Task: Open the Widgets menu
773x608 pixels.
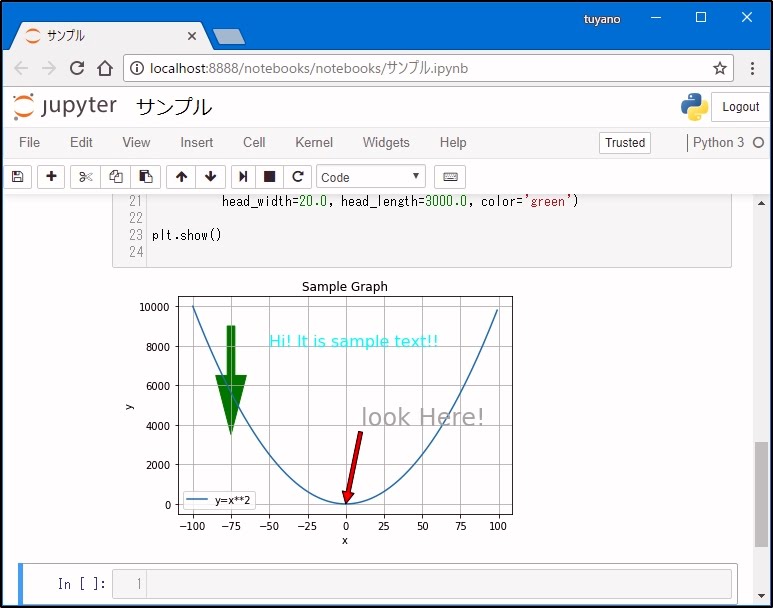Action: [386, 143]
